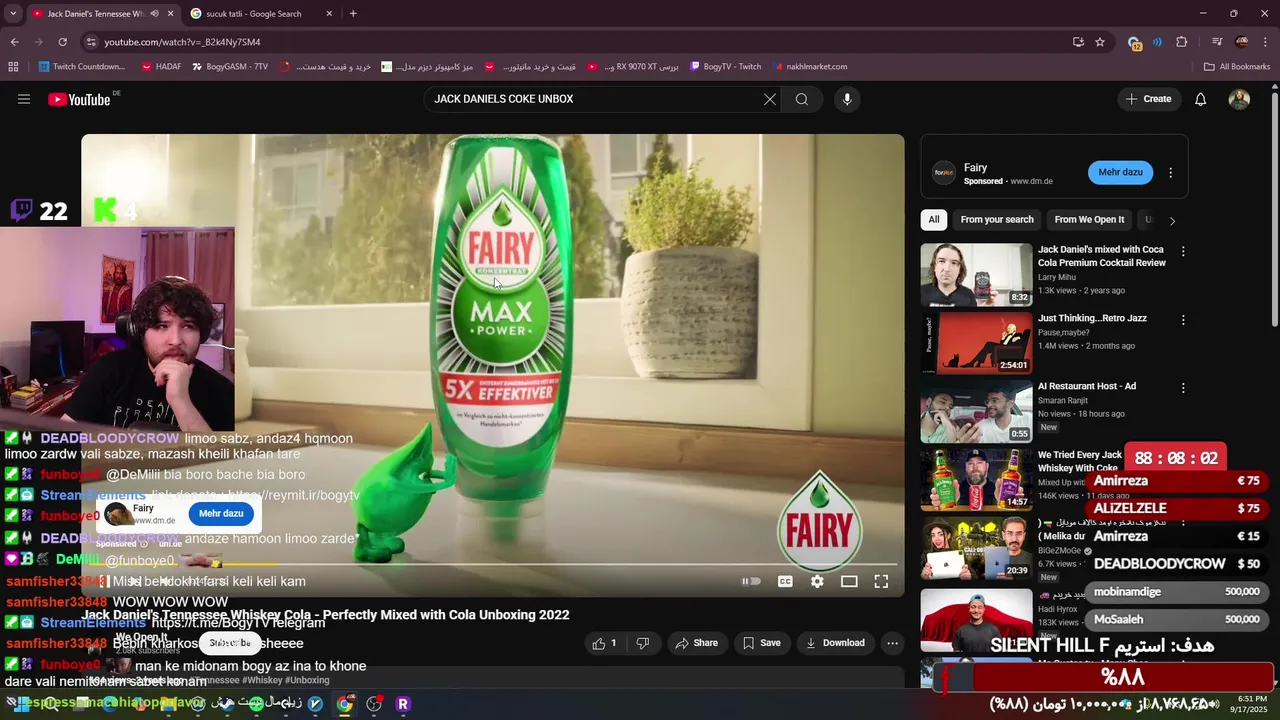Image resolution: width=1280 pixels, height=720 pixels.
Task: View site information for youtube.com
Action: [91, 42]
